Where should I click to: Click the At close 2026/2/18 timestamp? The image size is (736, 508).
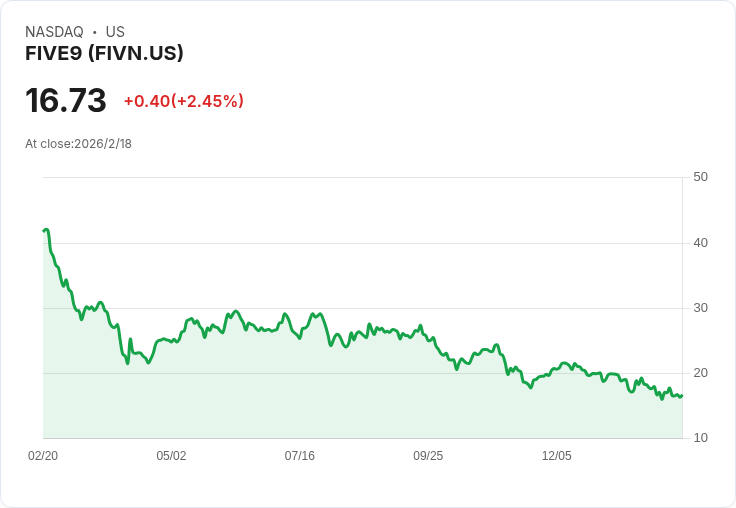click(78, 144)
